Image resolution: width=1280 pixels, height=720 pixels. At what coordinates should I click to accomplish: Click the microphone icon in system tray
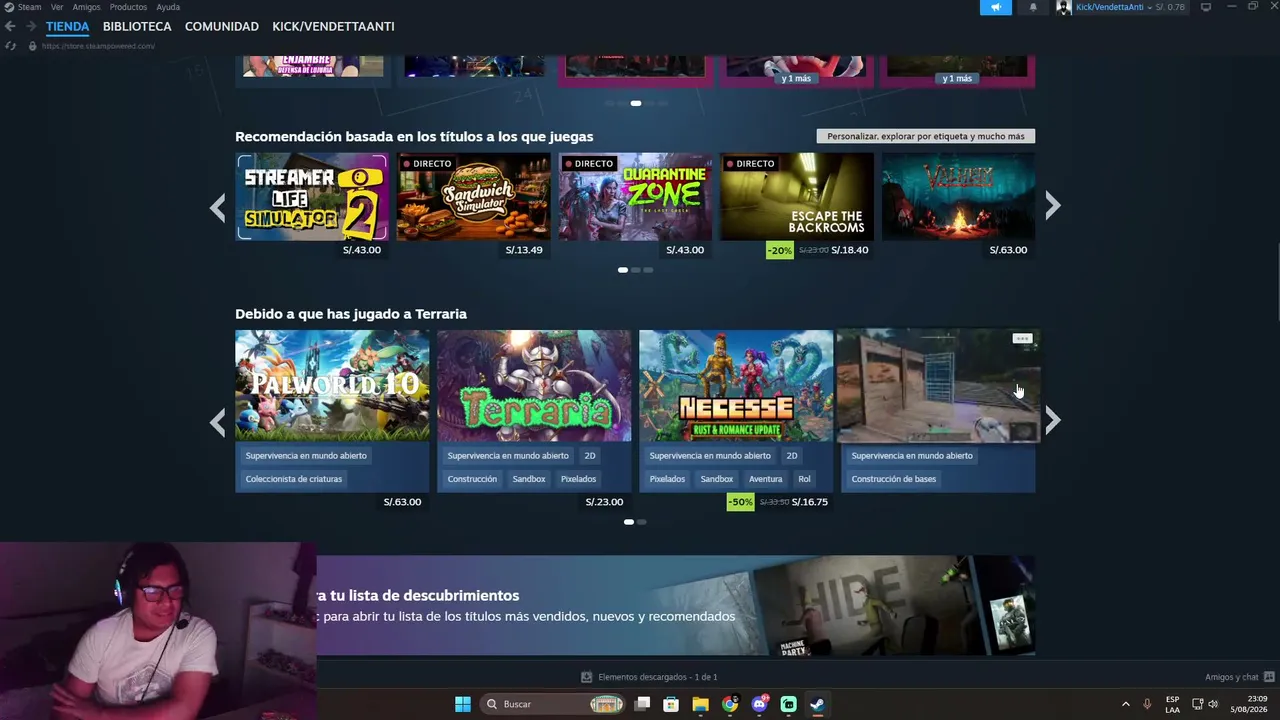click(1147, 704)
